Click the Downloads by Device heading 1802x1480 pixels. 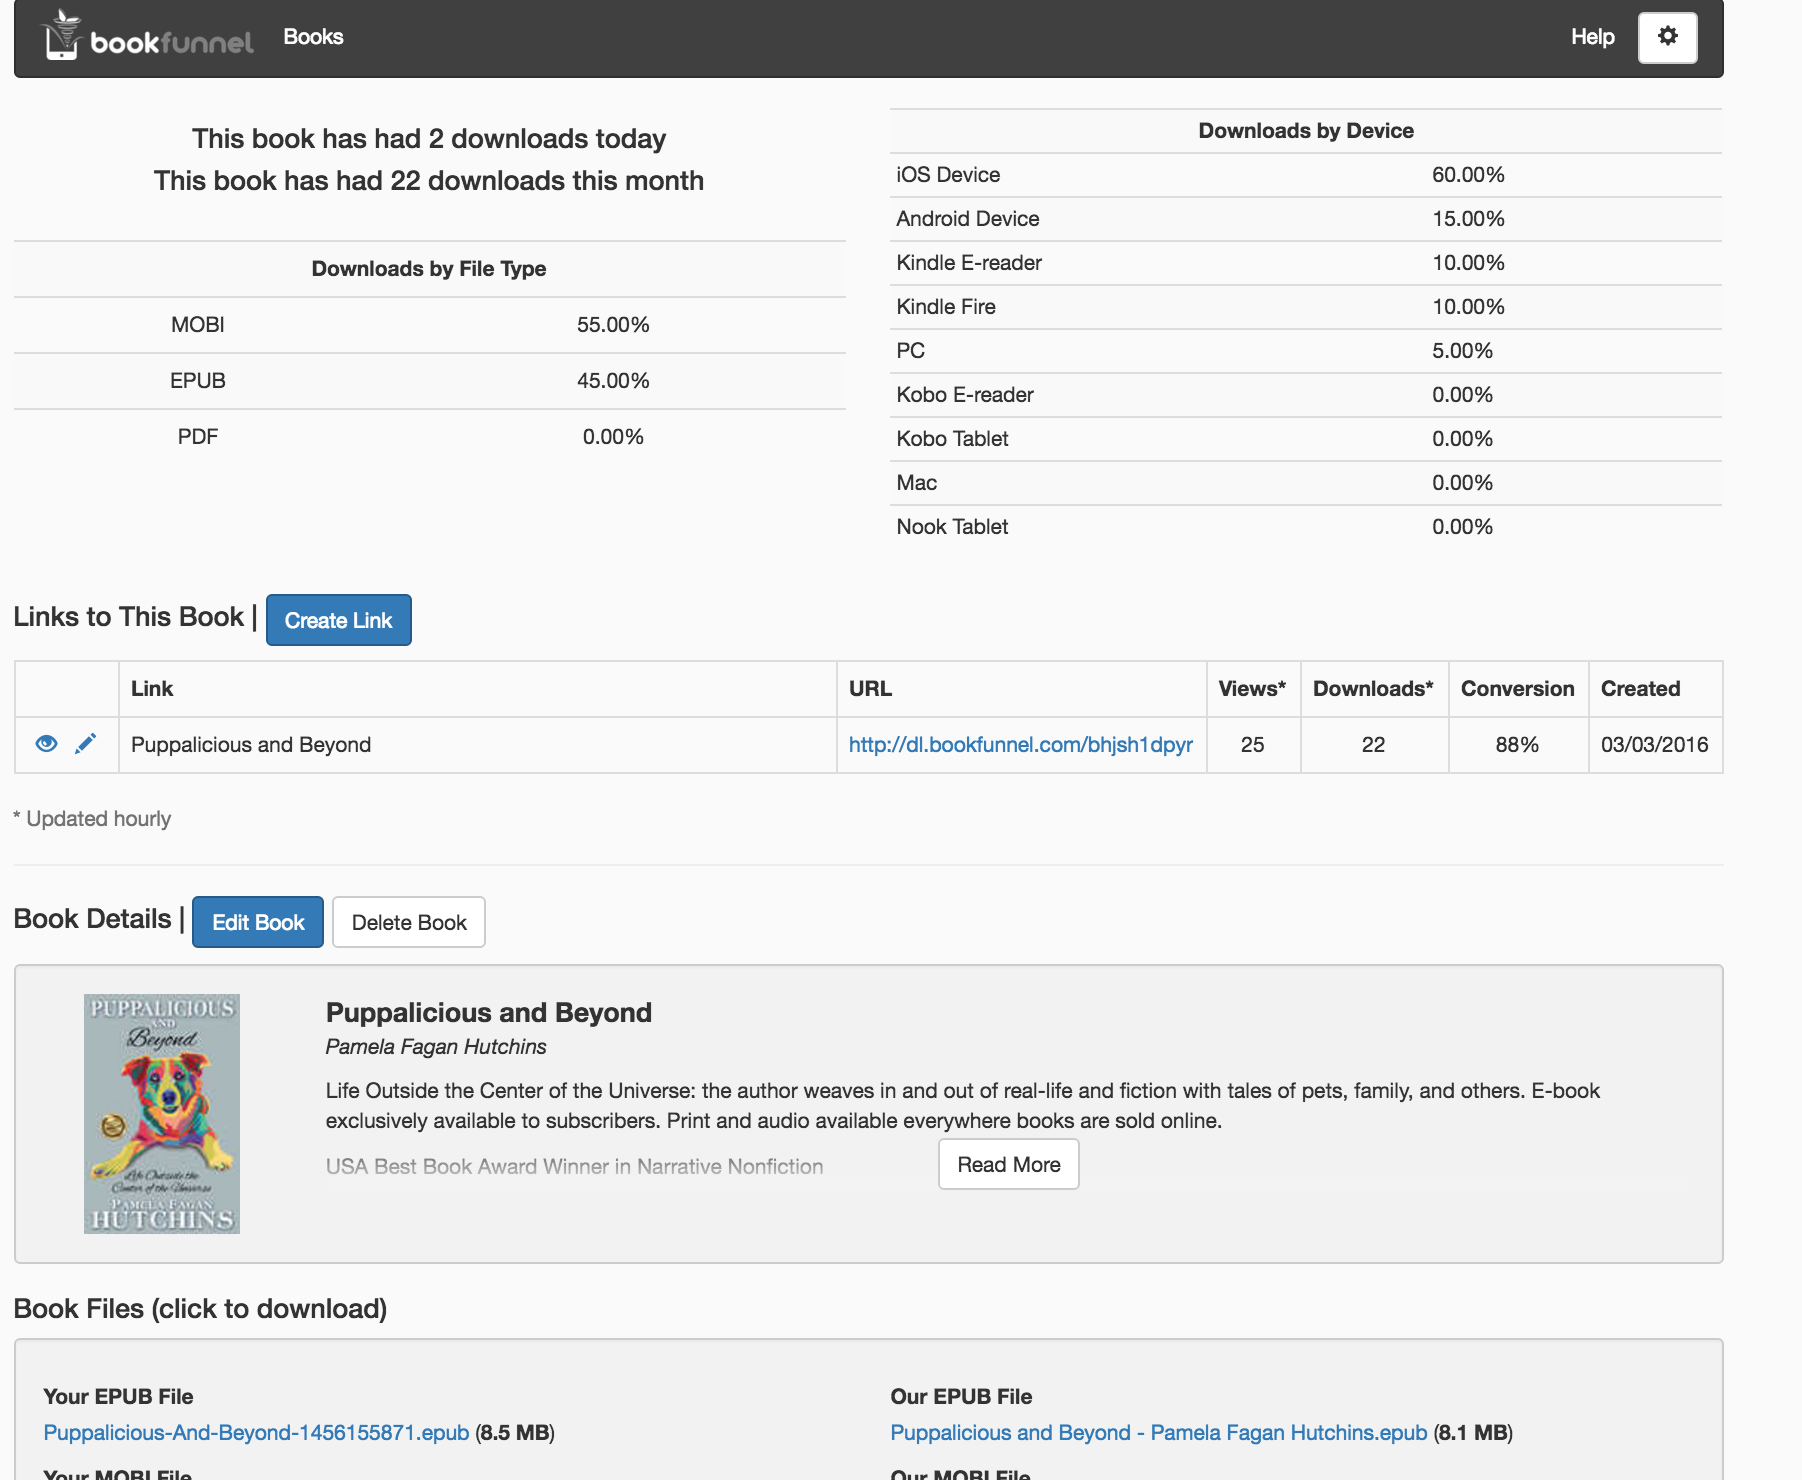(x=1306, y=131)
